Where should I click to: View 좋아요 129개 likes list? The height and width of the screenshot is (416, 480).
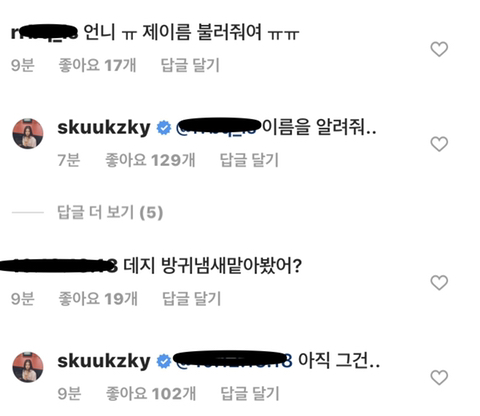pos(150,160)
